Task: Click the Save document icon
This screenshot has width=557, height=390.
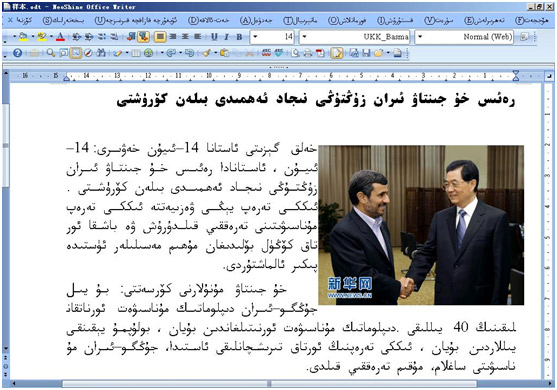Action: click(x=366, y=53)
